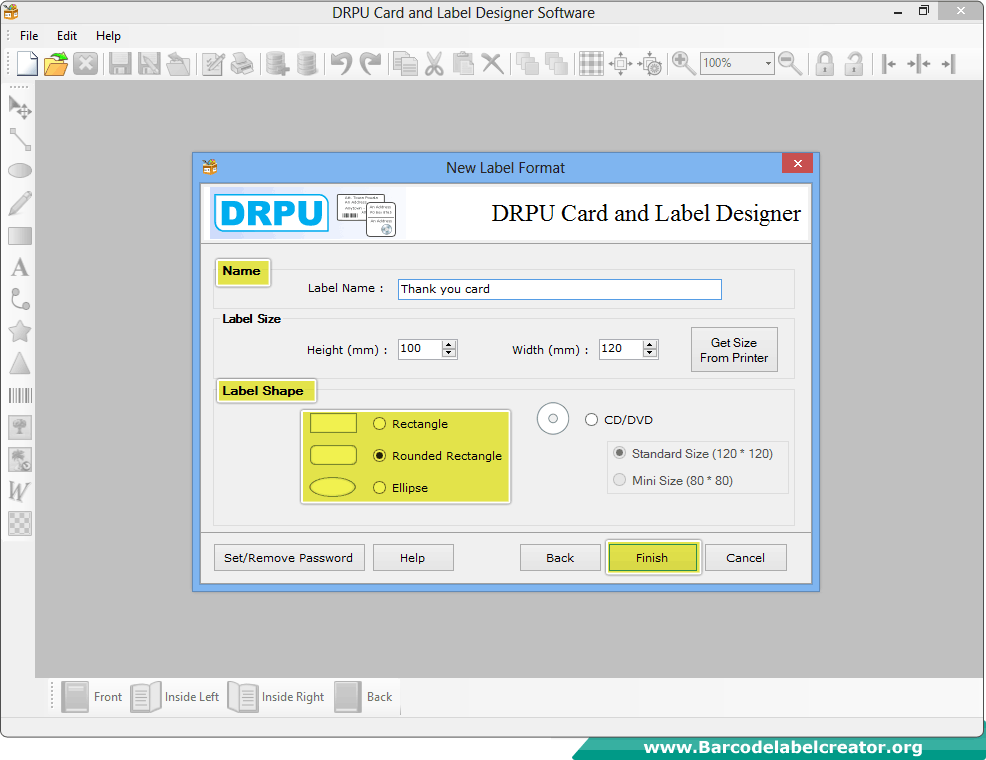Click the align center horizontally icon

[919, 63]
